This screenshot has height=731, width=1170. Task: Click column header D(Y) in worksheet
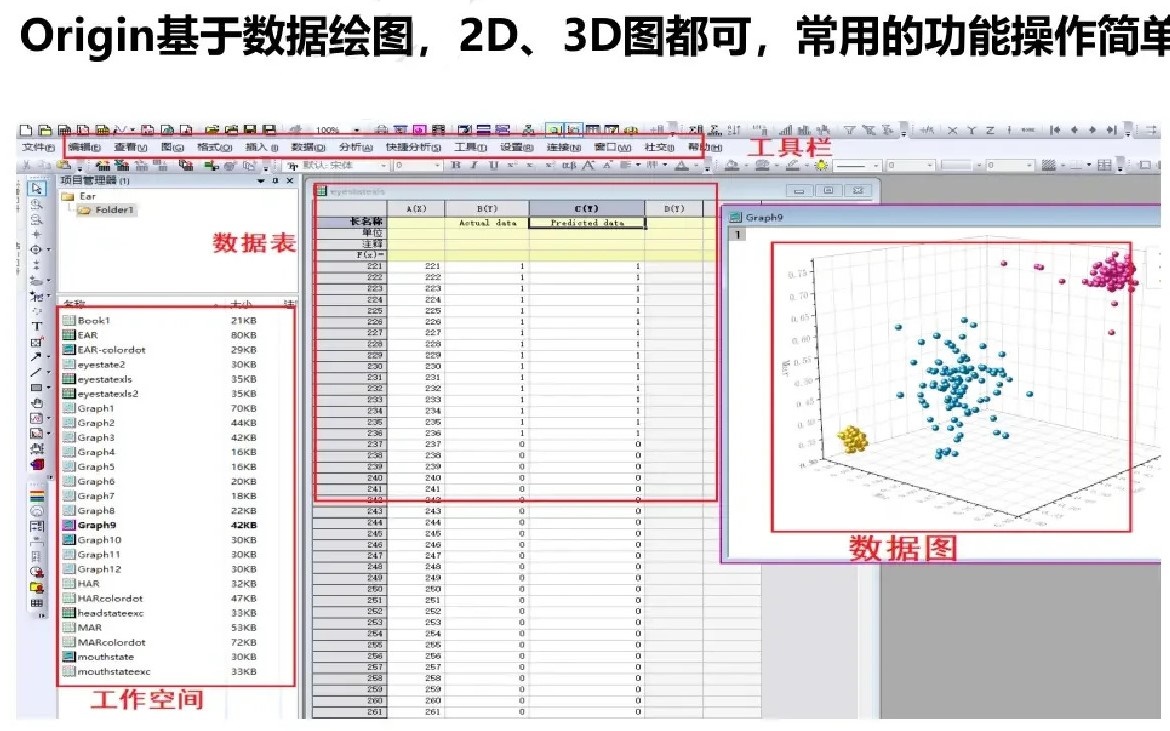point(674,209)
